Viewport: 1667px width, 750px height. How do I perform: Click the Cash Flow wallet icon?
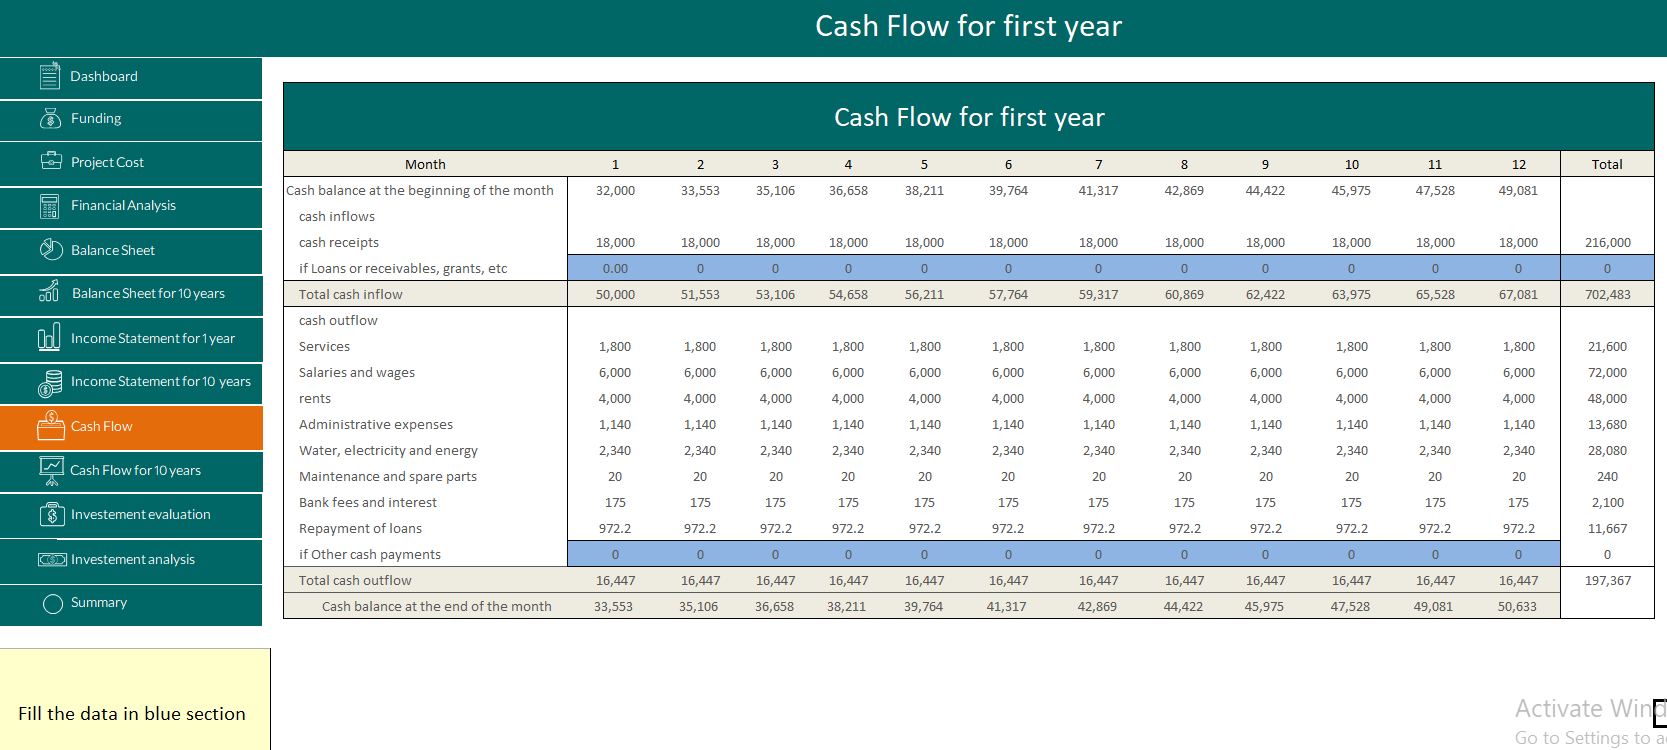point(51,426)
